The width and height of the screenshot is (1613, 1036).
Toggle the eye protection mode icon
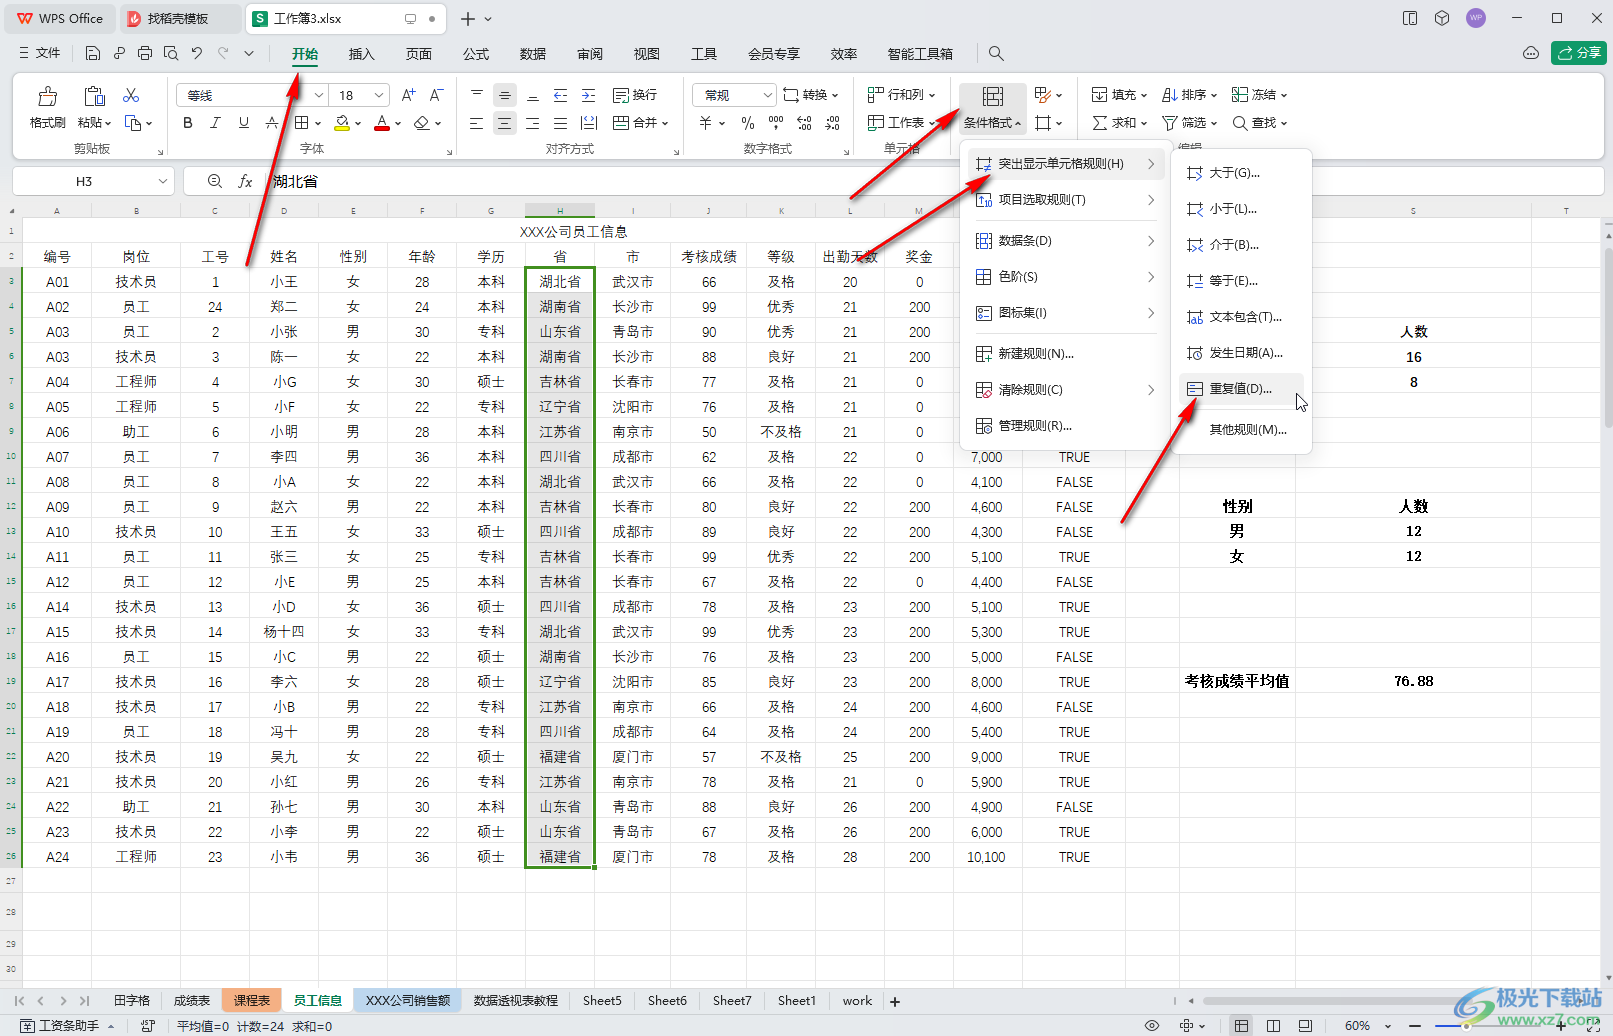[x=1152, y=1025]
